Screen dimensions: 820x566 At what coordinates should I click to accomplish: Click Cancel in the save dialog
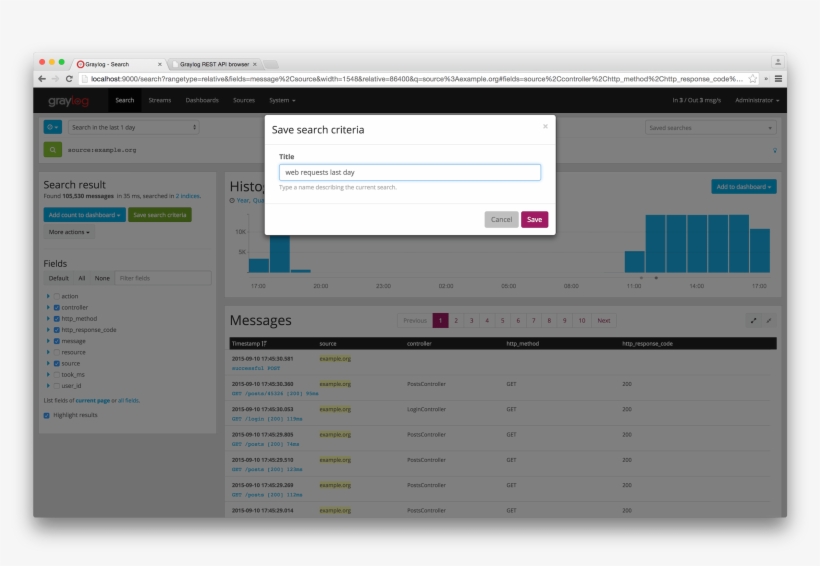pos(501,219)
